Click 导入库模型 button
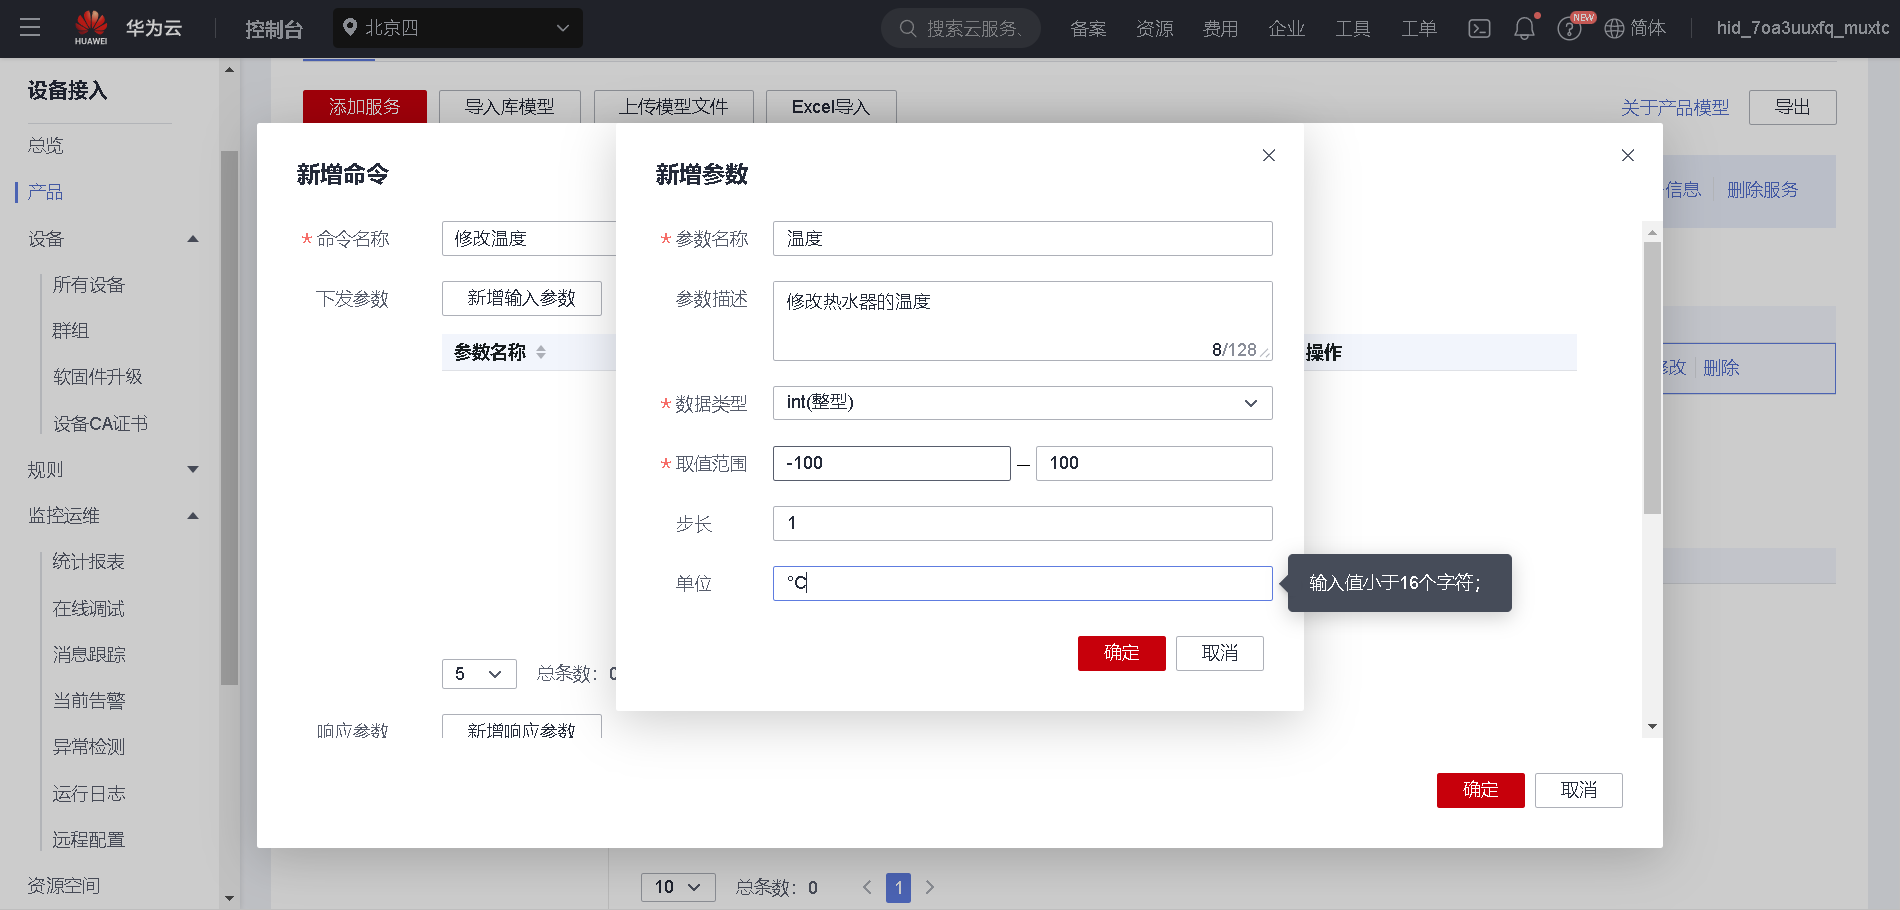This screenshot has height=910, width=1900. coord(510,107)
